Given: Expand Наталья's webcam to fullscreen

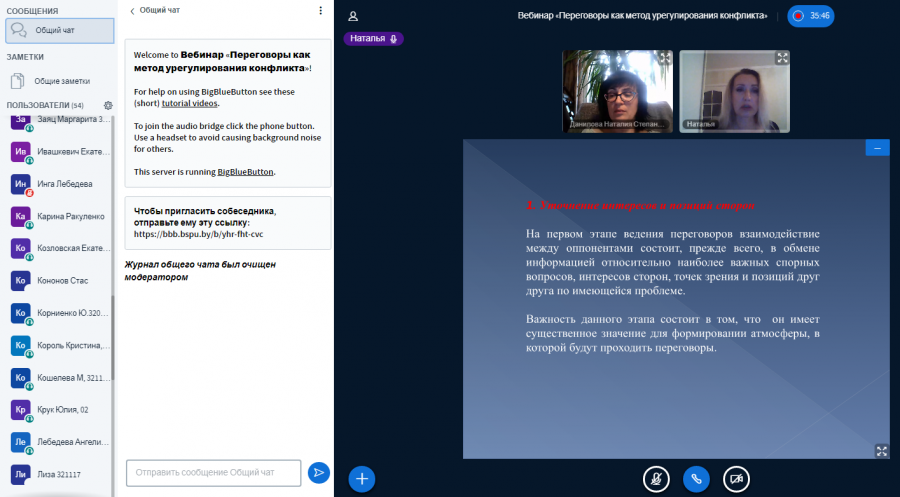Looking at the screenshot, I should [x=782, y=58].
